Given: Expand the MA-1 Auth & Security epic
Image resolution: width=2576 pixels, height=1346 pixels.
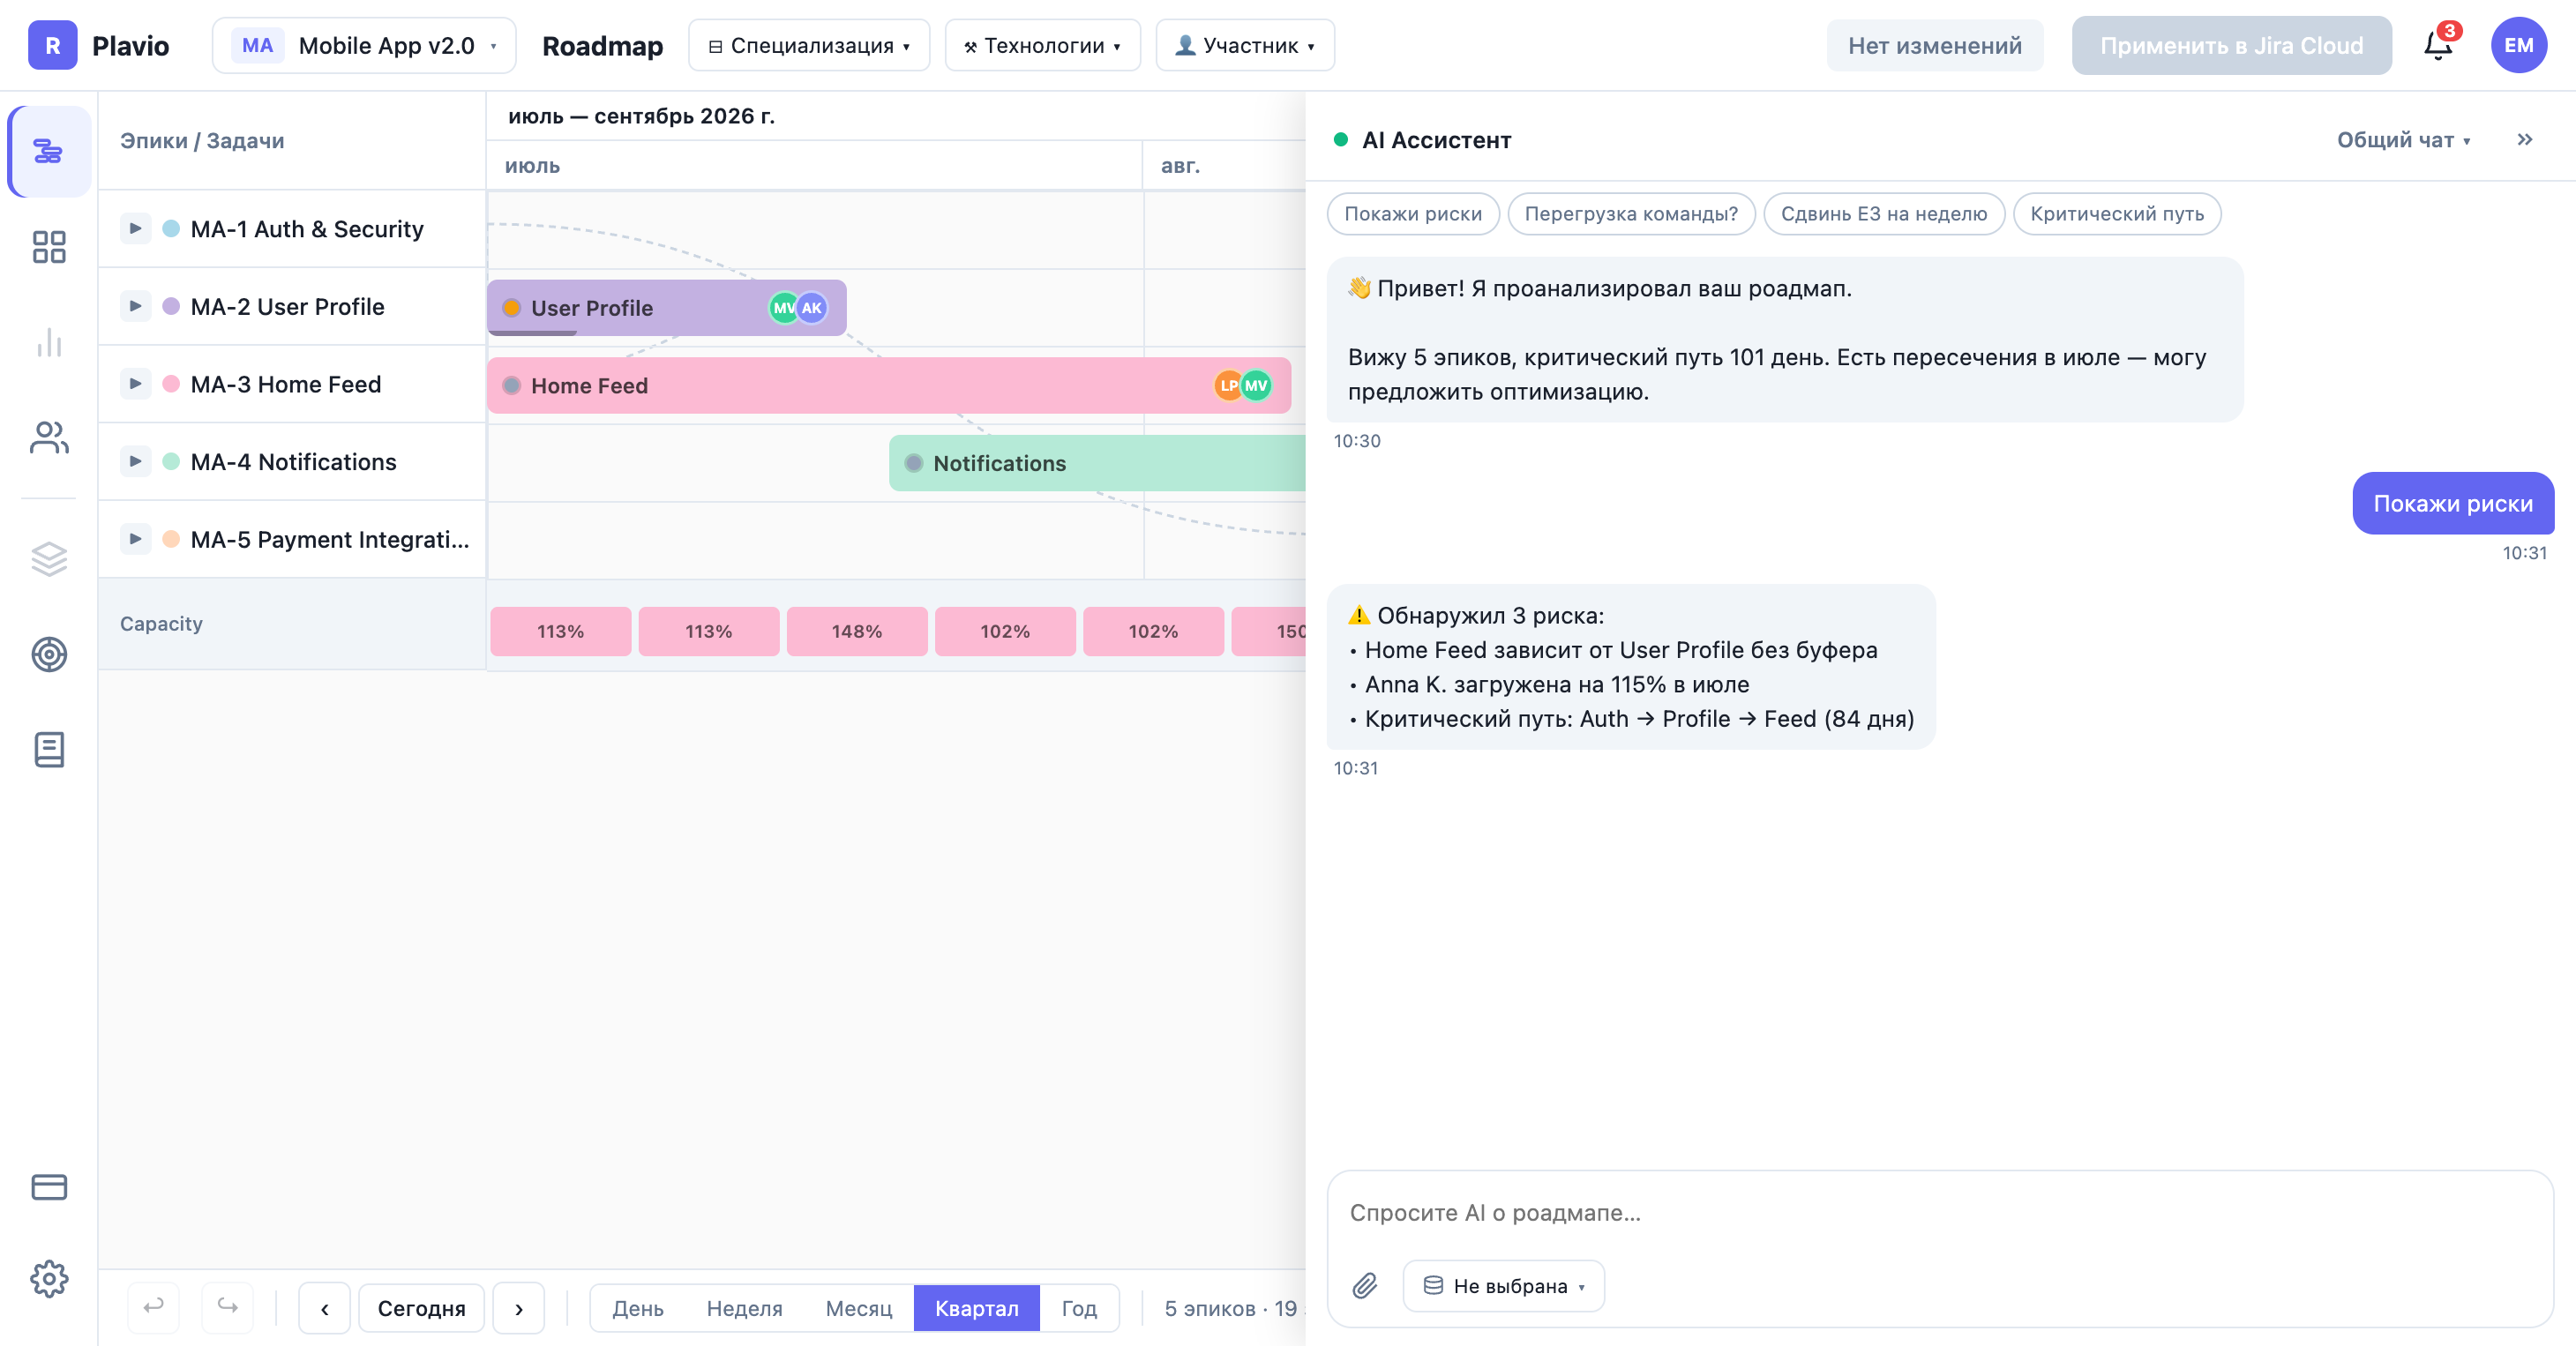Looking at the screenshot, I should coord(135,228).
